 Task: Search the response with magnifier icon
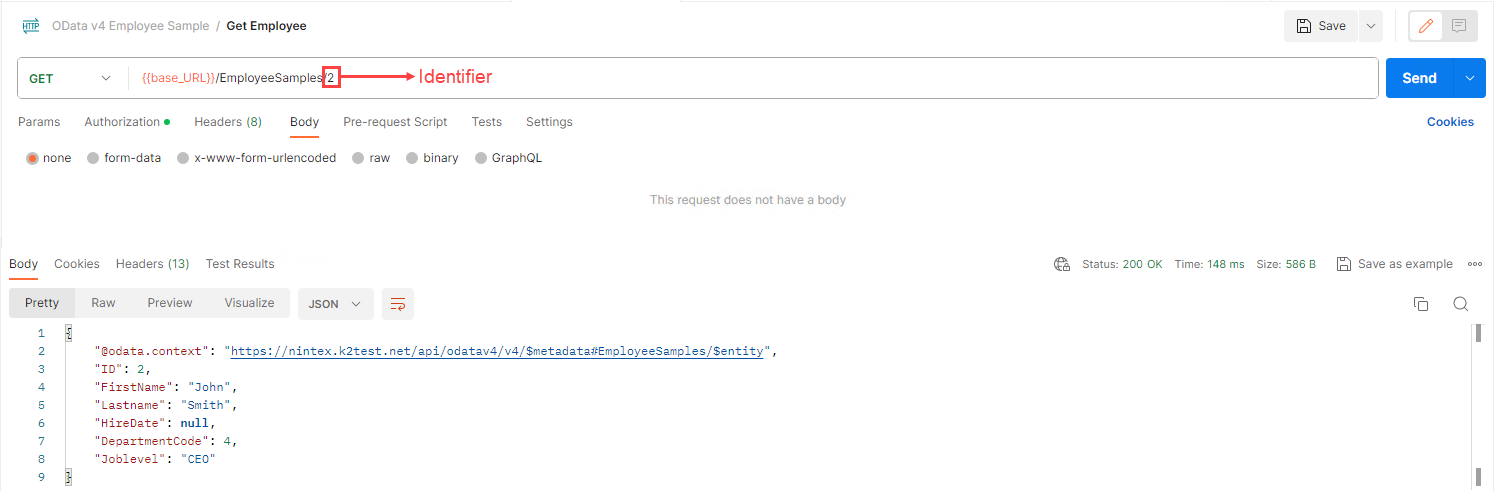point(1460,304)
